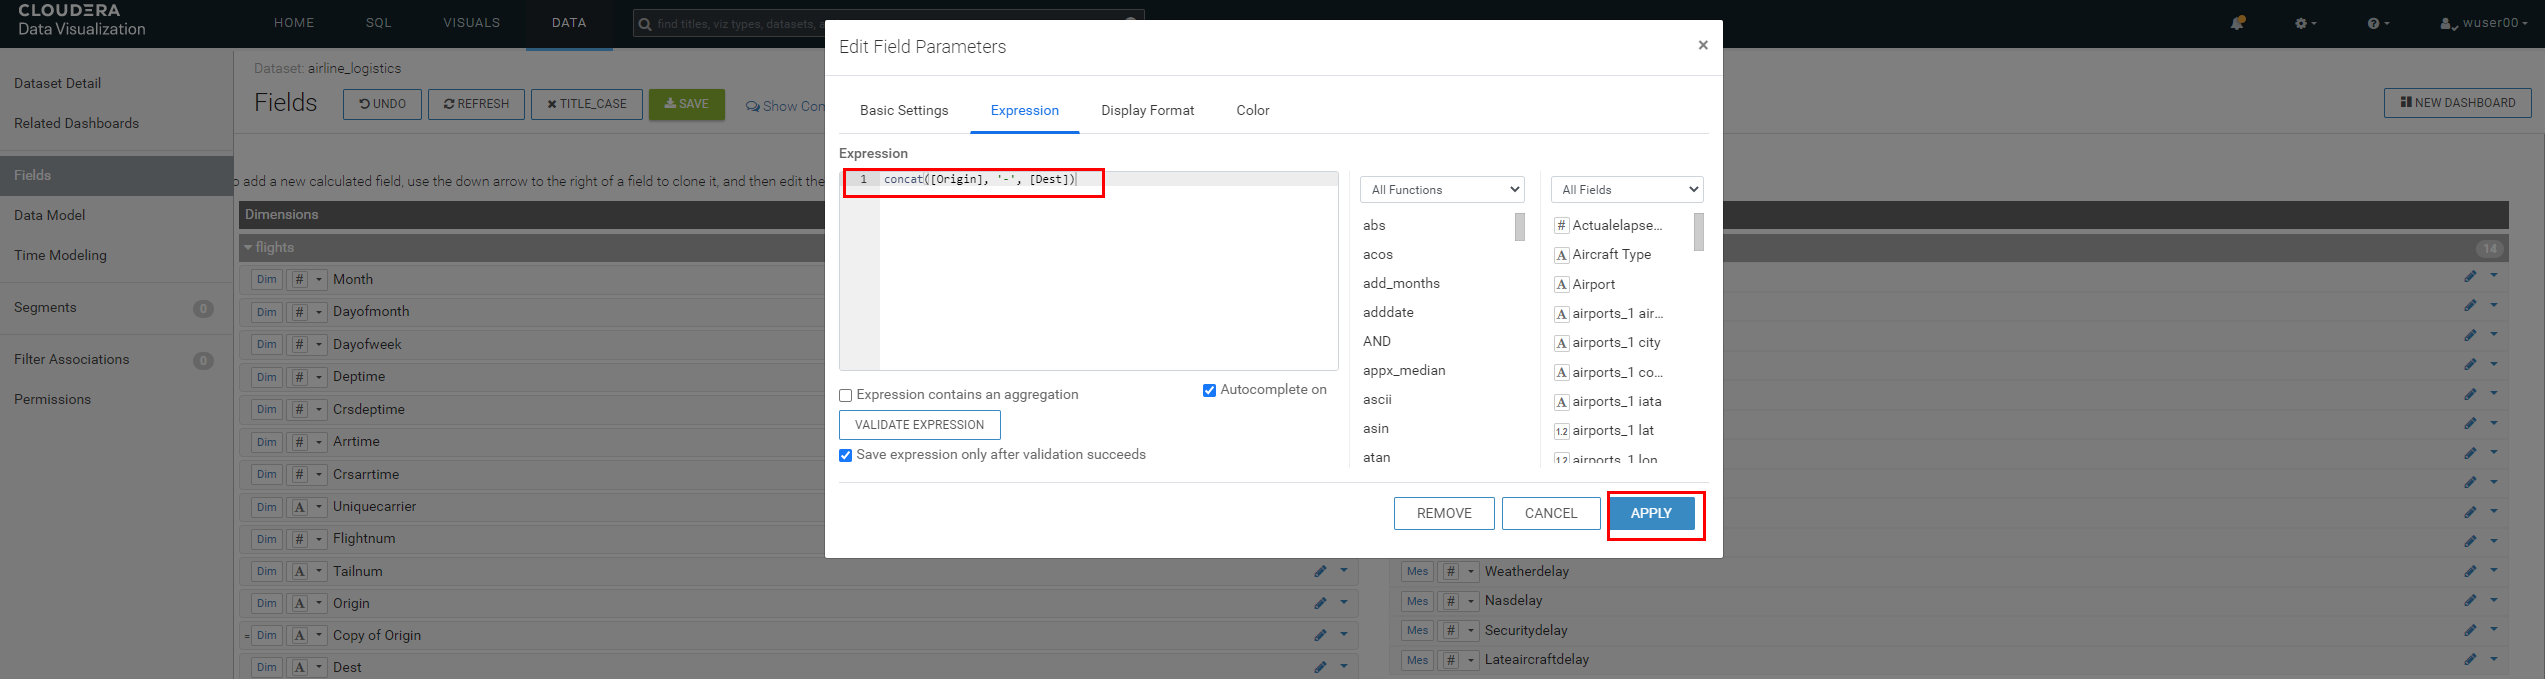2545x679 pixels.
Task: Click the string type icon for Origin
Action: point(299,604)
